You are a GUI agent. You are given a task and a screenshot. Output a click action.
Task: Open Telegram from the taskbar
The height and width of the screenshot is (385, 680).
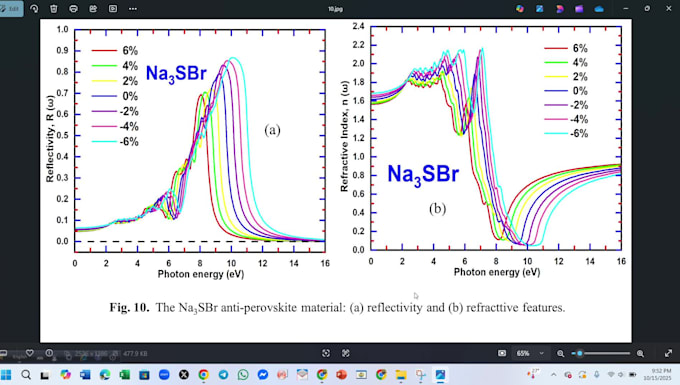pyautogui.click(x=223, y=375)
